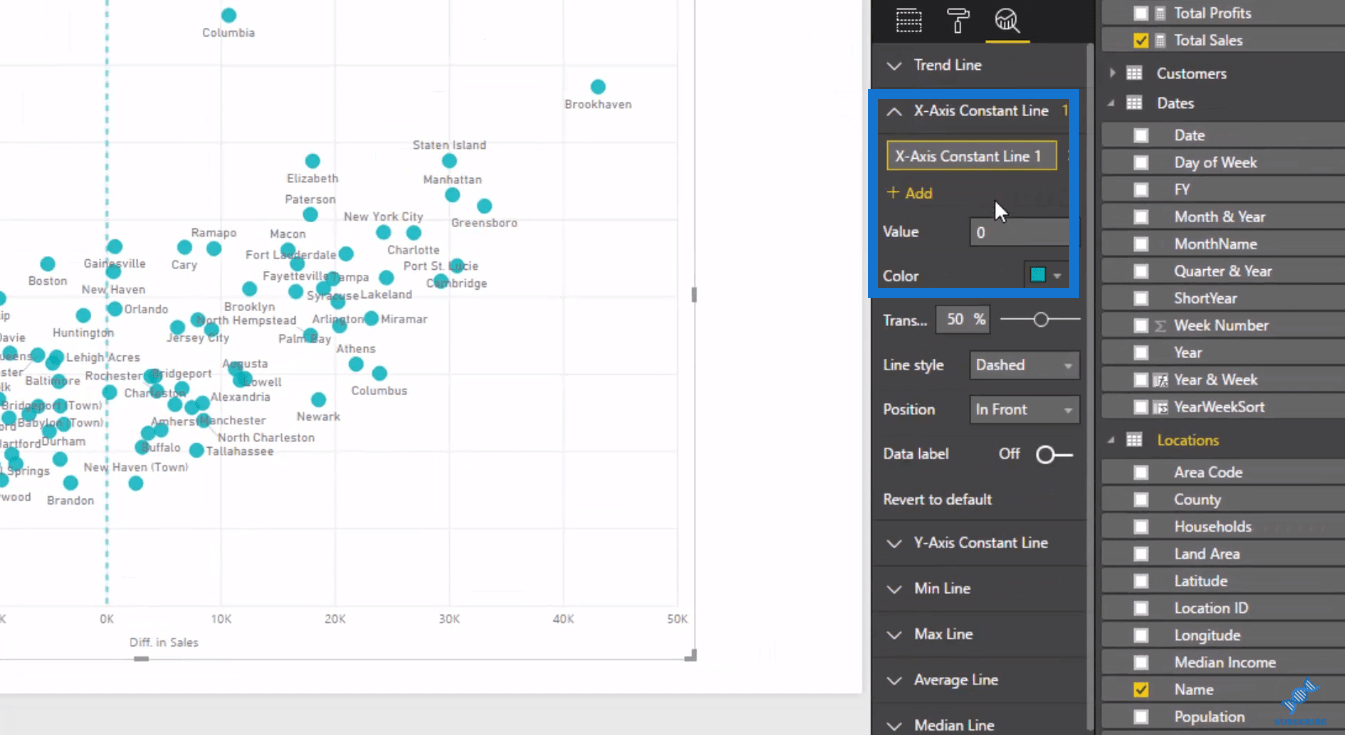1345x735 pixels.
Task: Click the Diff. in Sales axis title
Action: tap(164, 643)
